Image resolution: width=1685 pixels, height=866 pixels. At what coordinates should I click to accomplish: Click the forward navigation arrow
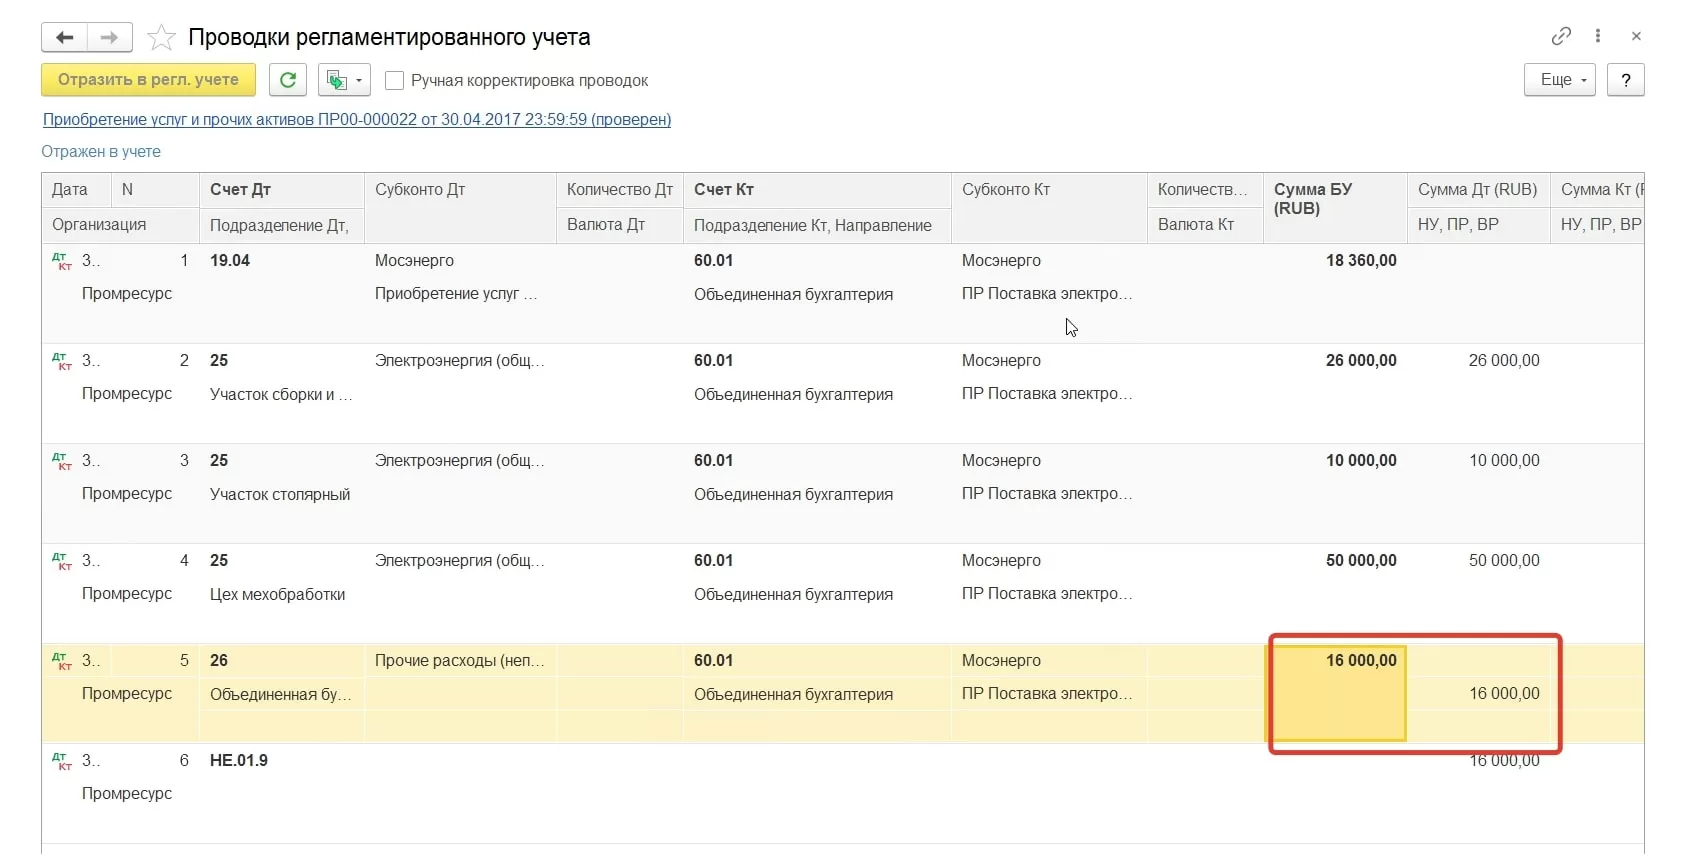click(109, 38)
